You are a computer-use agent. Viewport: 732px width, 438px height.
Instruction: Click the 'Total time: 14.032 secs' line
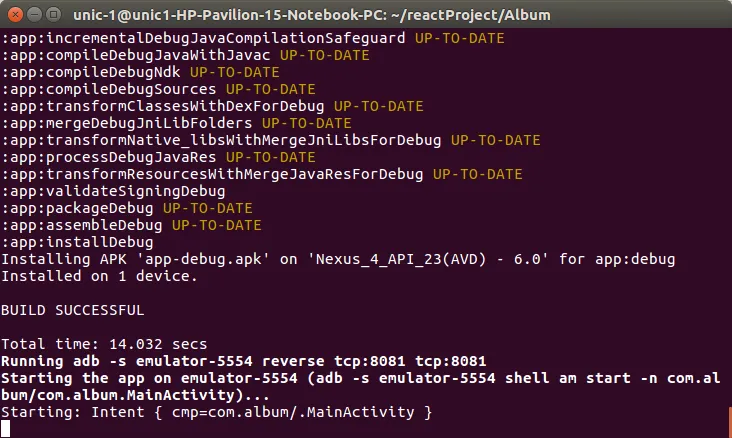[104, 344]
